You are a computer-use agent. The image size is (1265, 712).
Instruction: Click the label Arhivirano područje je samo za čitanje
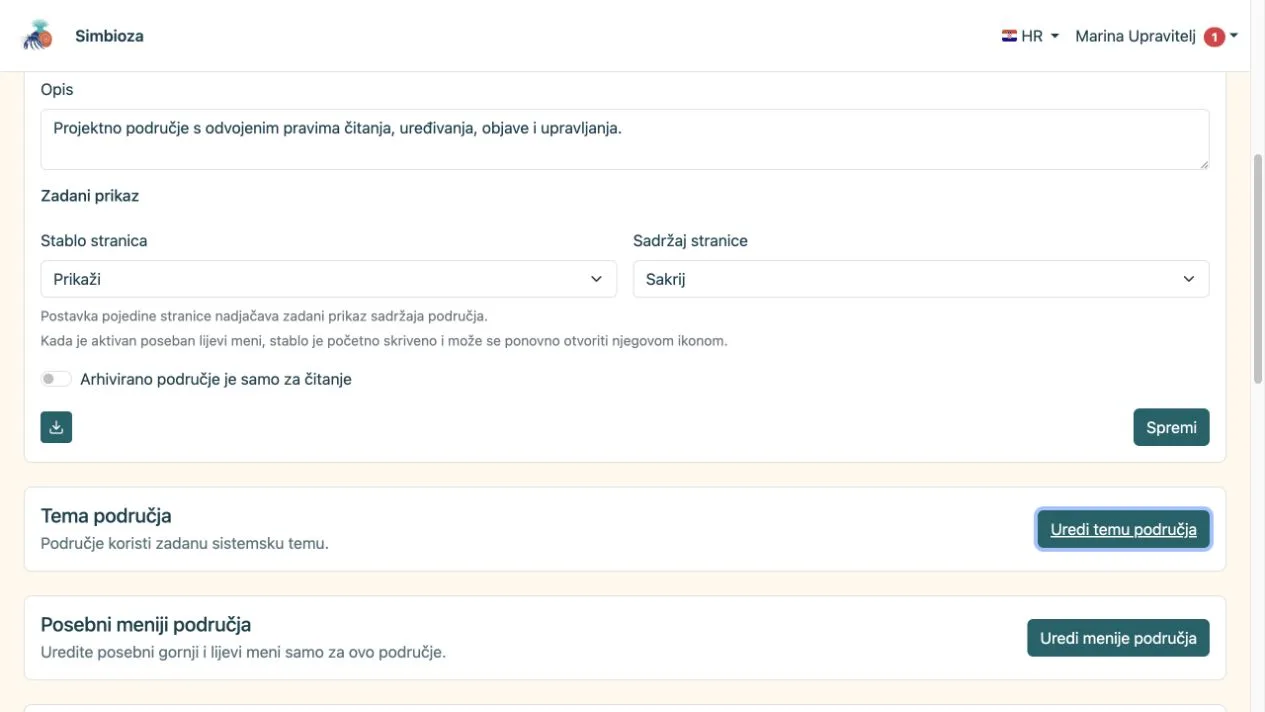[216, 379]
